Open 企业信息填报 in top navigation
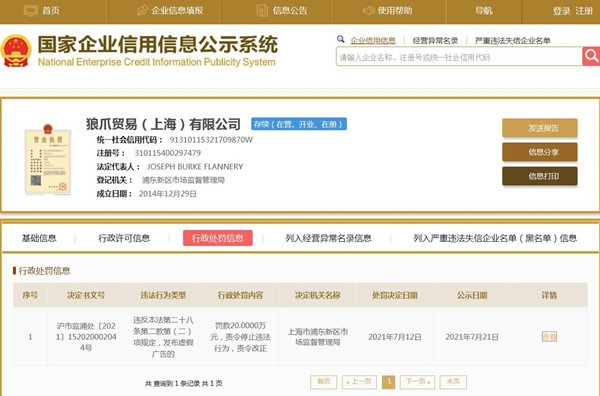 pyautogui.click(x=170, y=11)
